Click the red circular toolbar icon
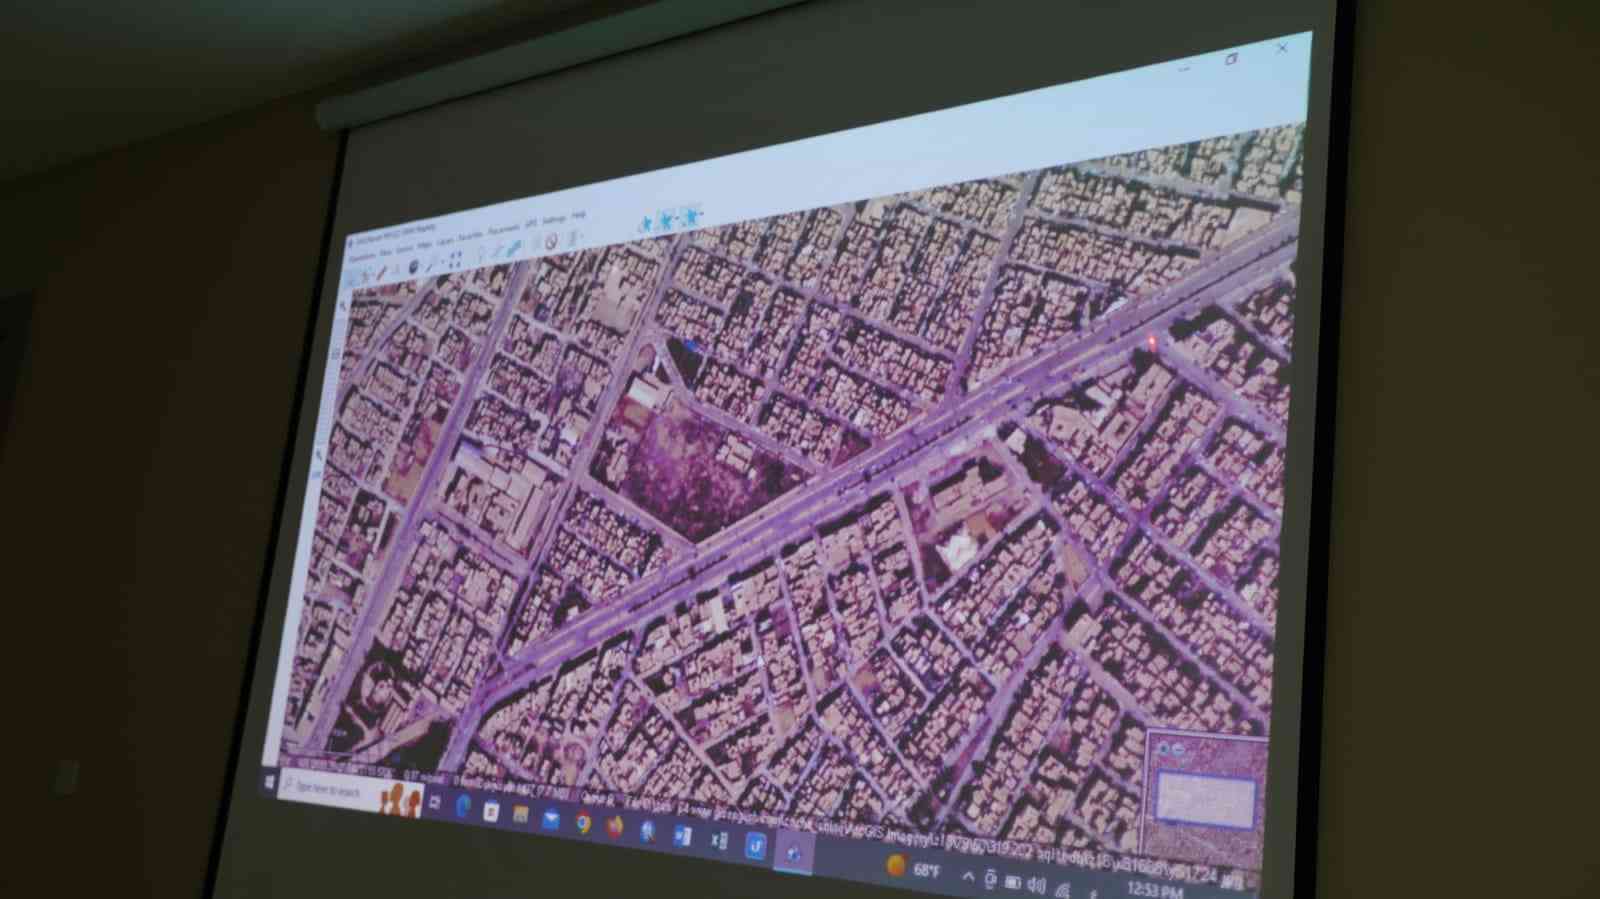Image resolution: width=1600 pixels, height=899 pixels. point(550,241)
